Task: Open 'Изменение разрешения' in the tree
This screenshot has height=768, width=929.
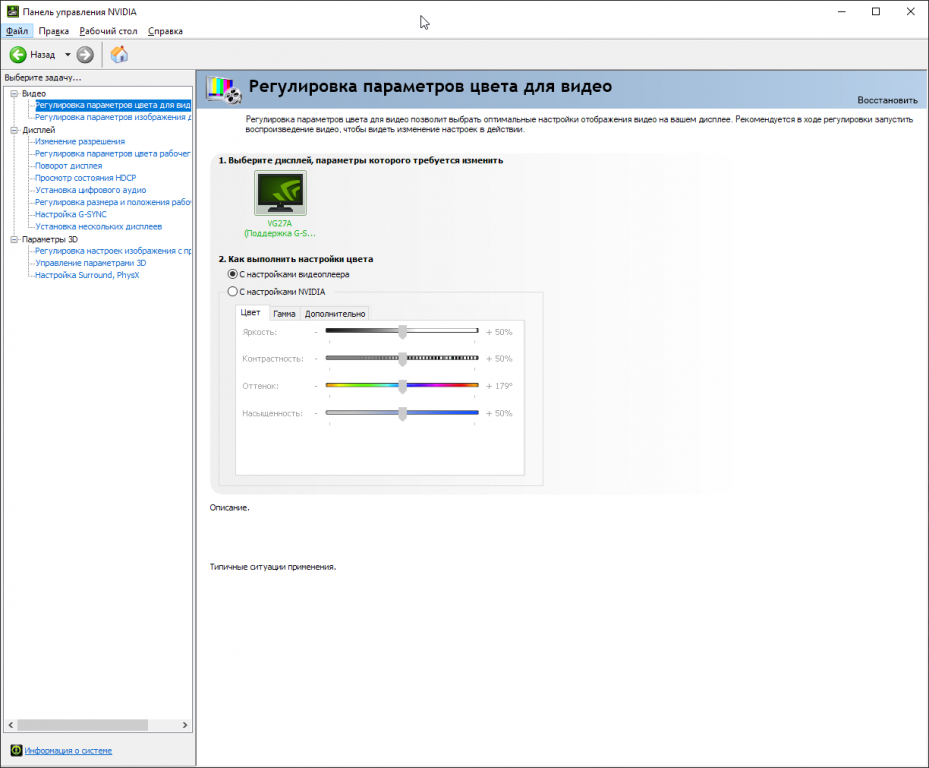Action: (80, 142)
